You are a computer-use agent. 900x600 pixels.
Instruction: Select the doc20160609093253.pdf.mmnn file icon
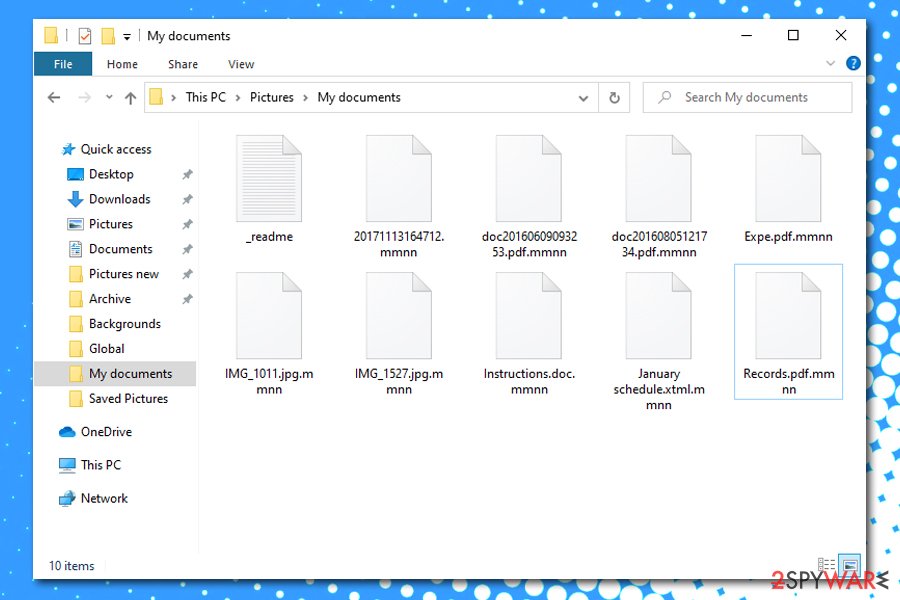click(x=529, y=178)
